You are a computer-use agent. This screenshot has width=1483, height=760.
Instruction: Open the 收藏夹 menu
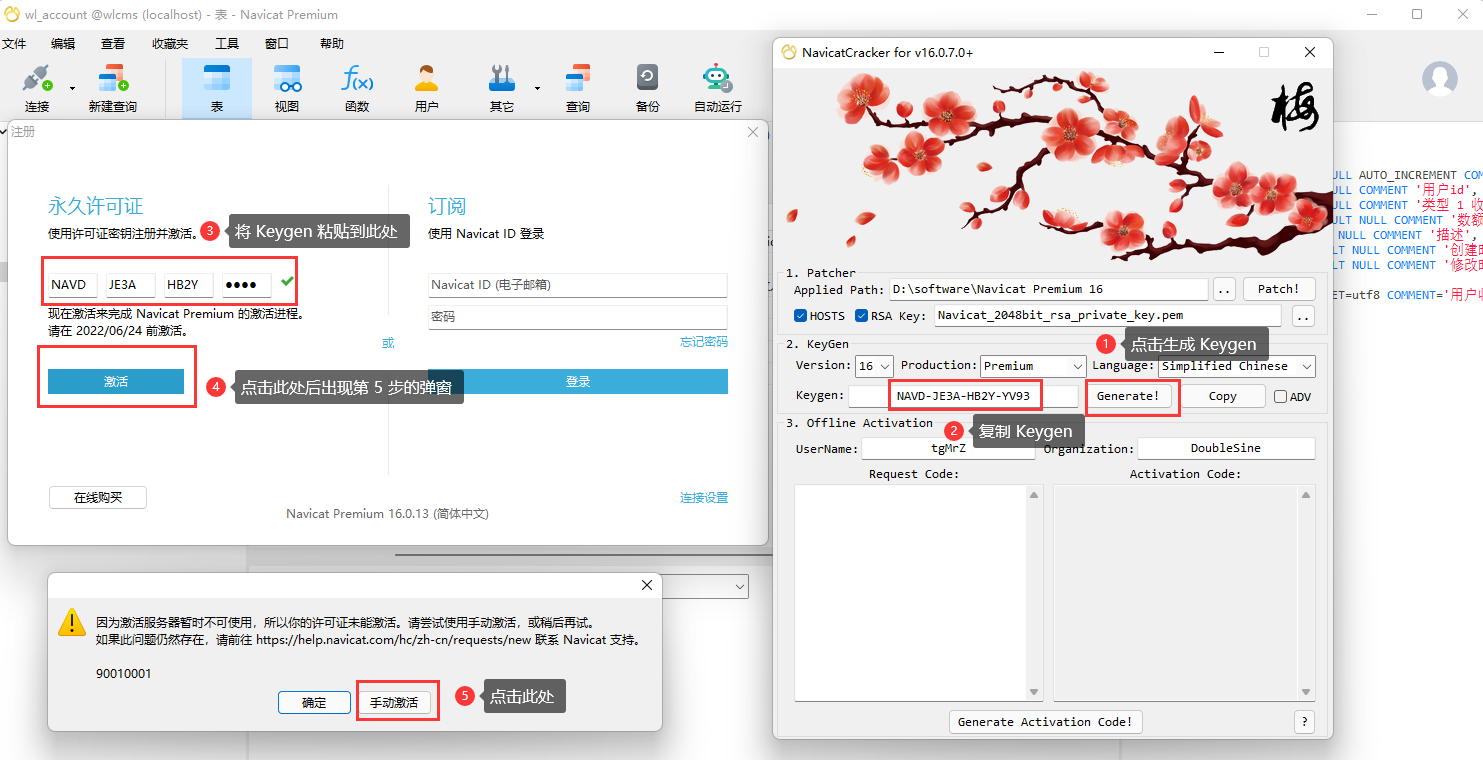coord(170,44)
